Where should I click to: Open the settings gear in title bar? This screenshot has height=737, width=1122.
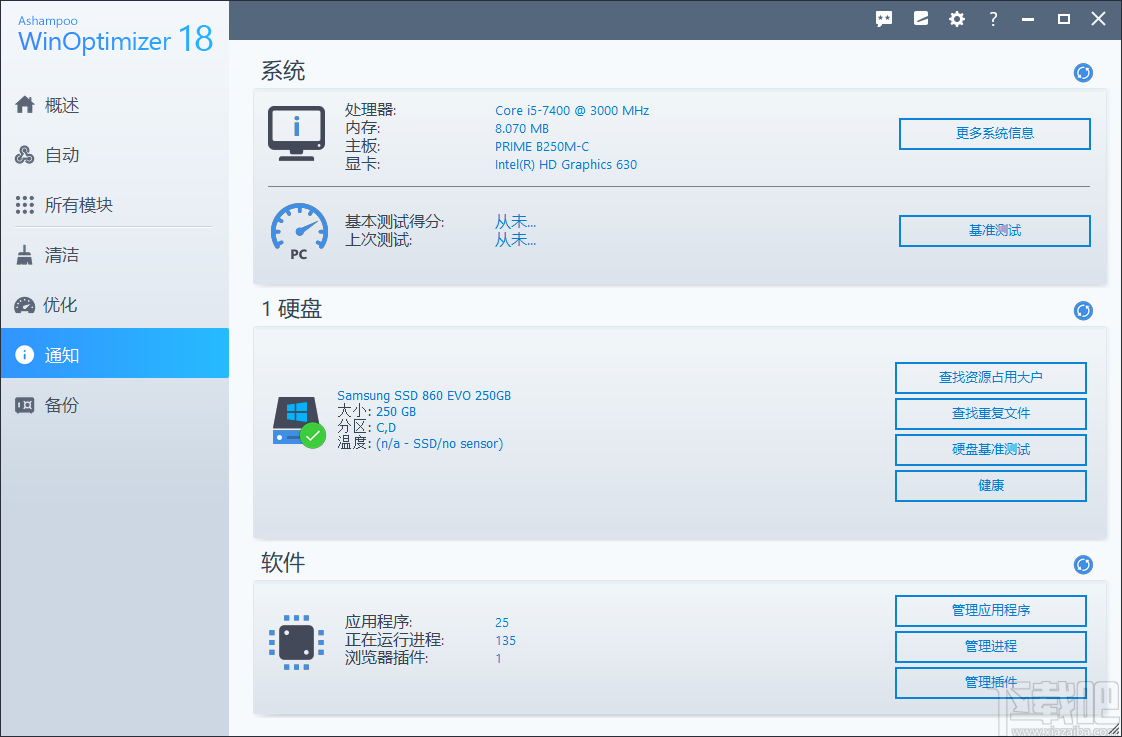(956, 18)
